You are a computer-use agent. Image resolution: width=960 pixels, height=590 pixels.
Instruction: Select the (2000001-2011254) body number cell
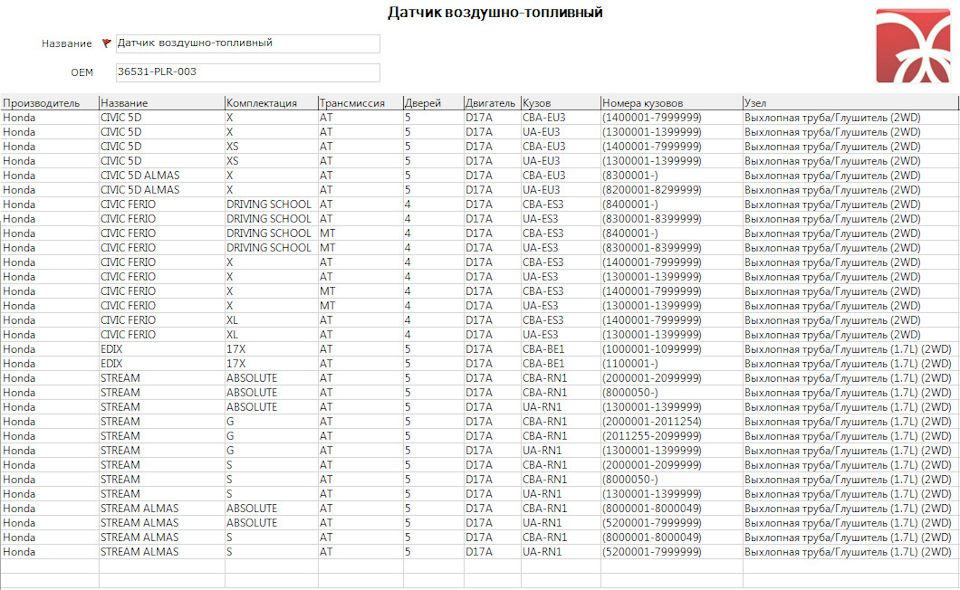651,422
